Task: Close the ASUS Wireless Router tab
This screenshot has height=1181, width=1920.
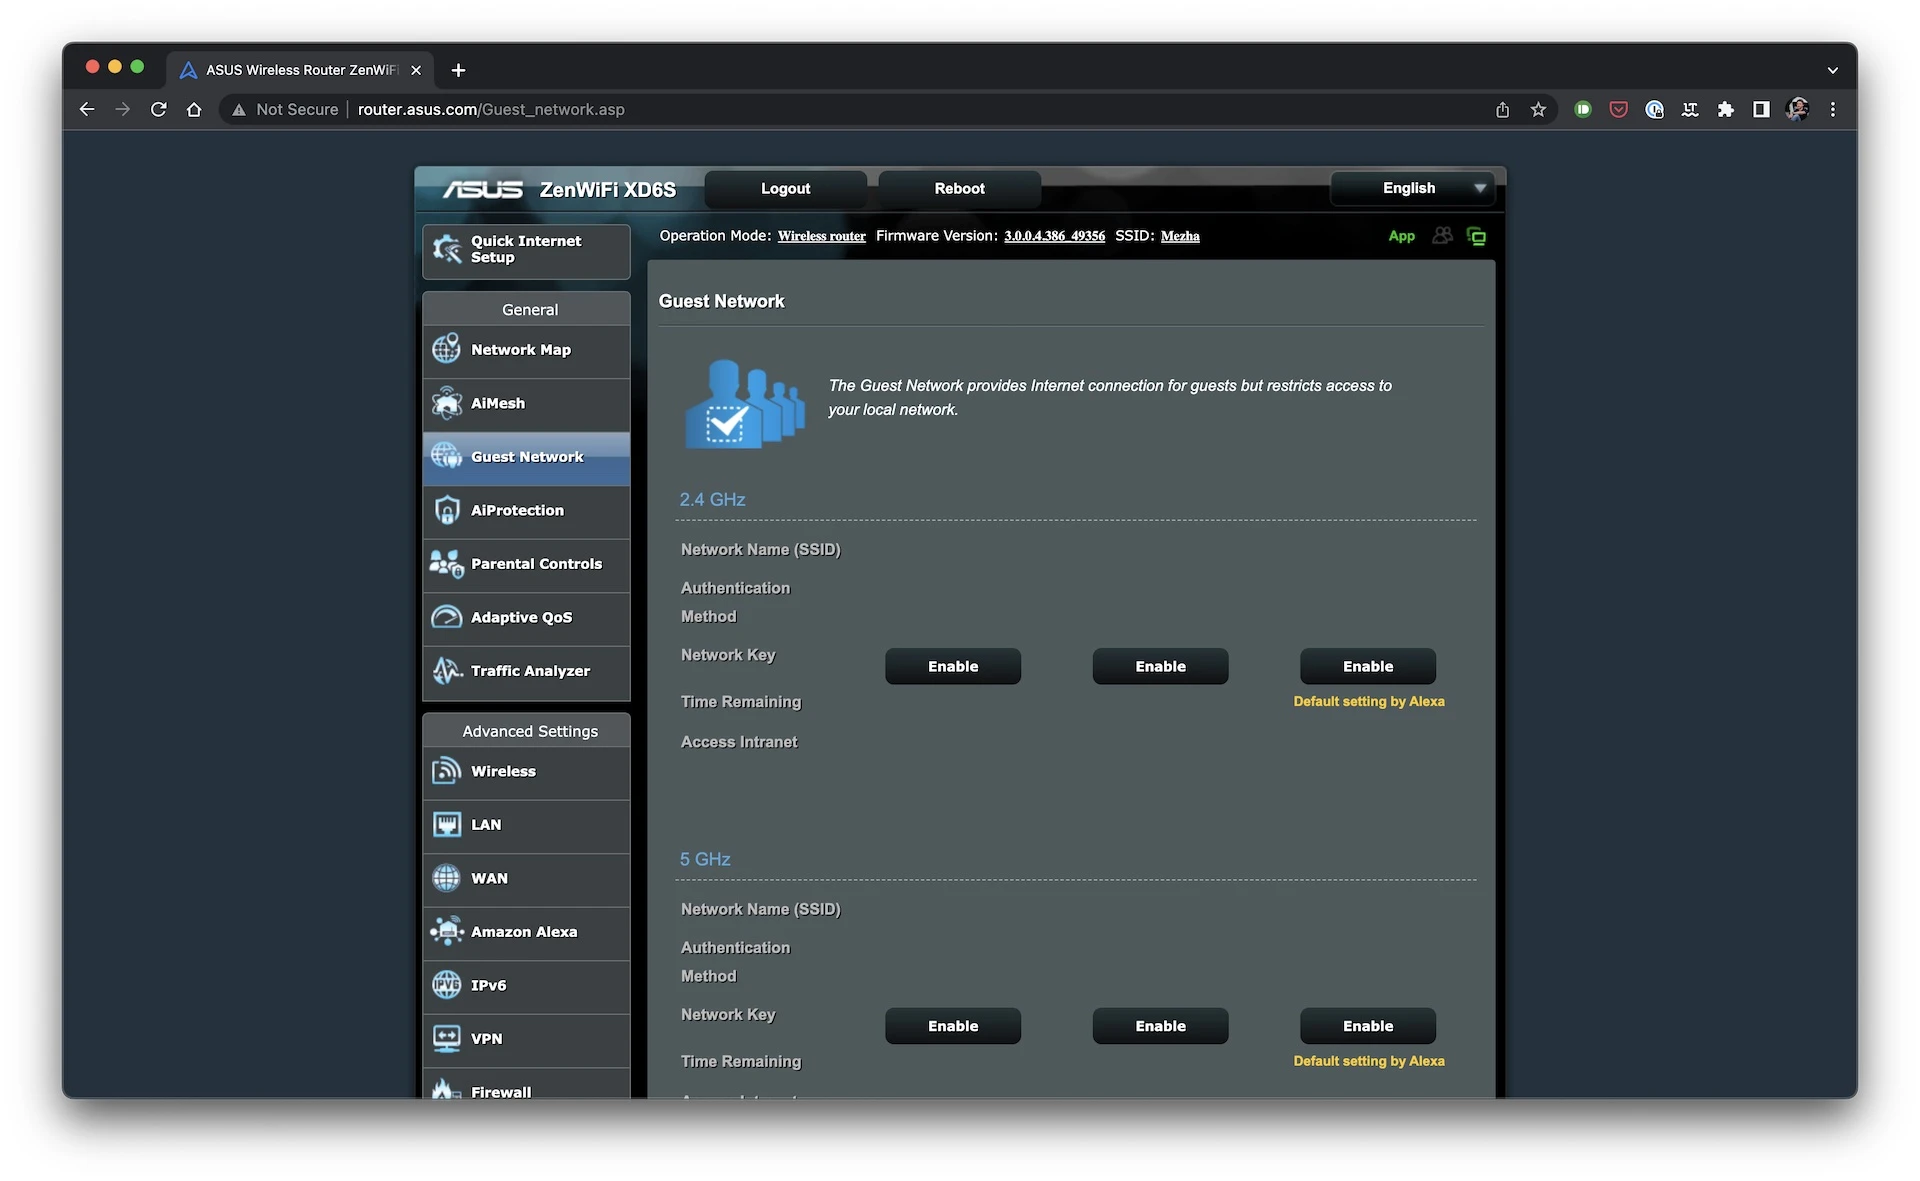Action: pyautogui.click(x=416, y=70)
